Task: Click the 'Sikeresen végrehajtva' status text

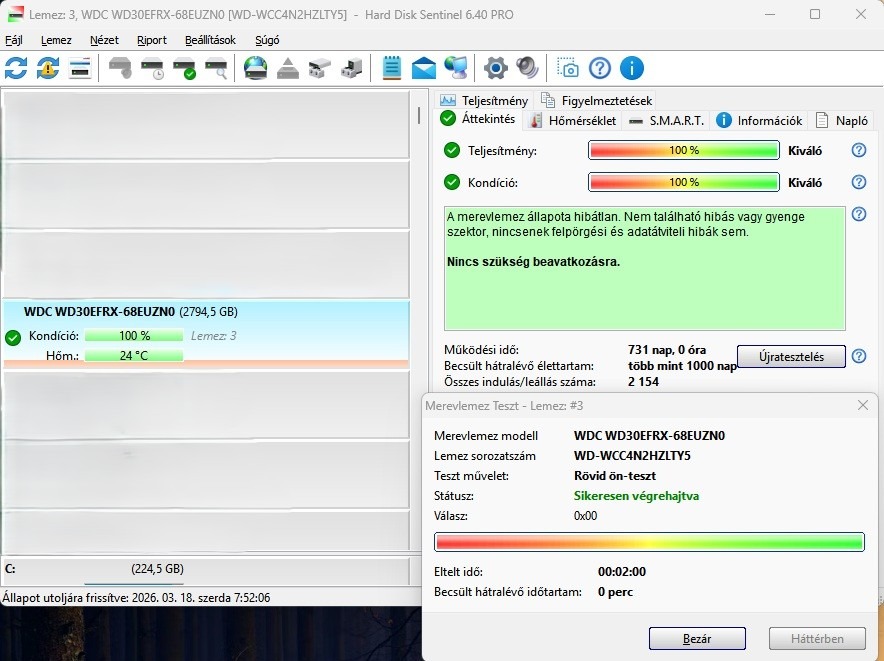Action: tap(636, 496)
